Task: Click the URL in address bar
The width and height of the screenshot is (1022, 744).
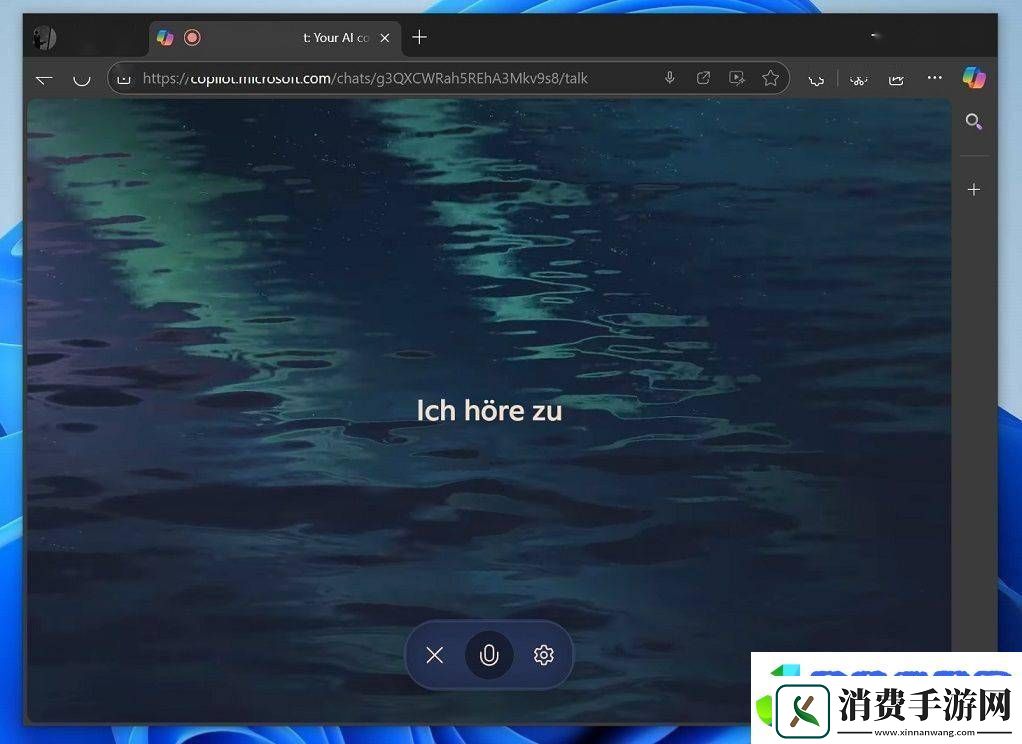Action: tap(365, 78)
